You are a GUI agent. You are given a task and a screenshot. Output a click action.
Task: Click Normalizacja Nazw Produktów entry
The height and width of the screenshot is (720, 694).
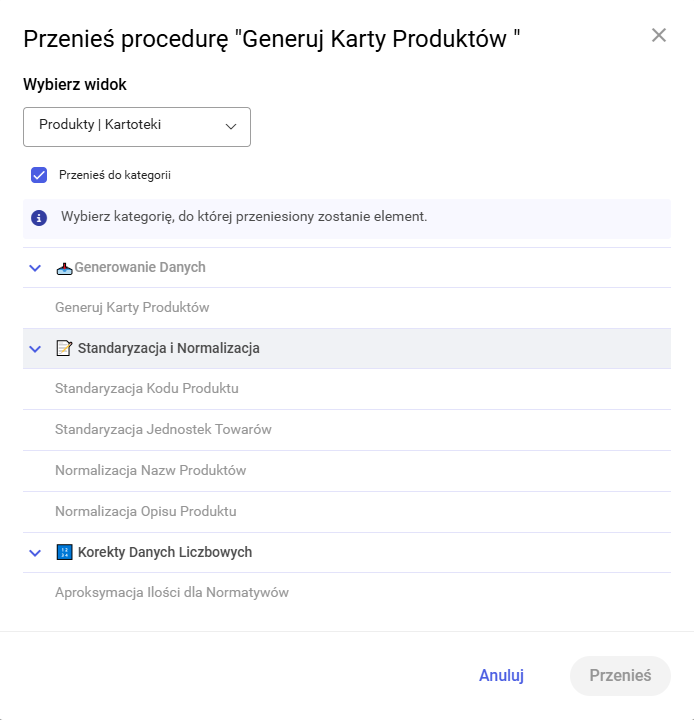pos(150,471)
